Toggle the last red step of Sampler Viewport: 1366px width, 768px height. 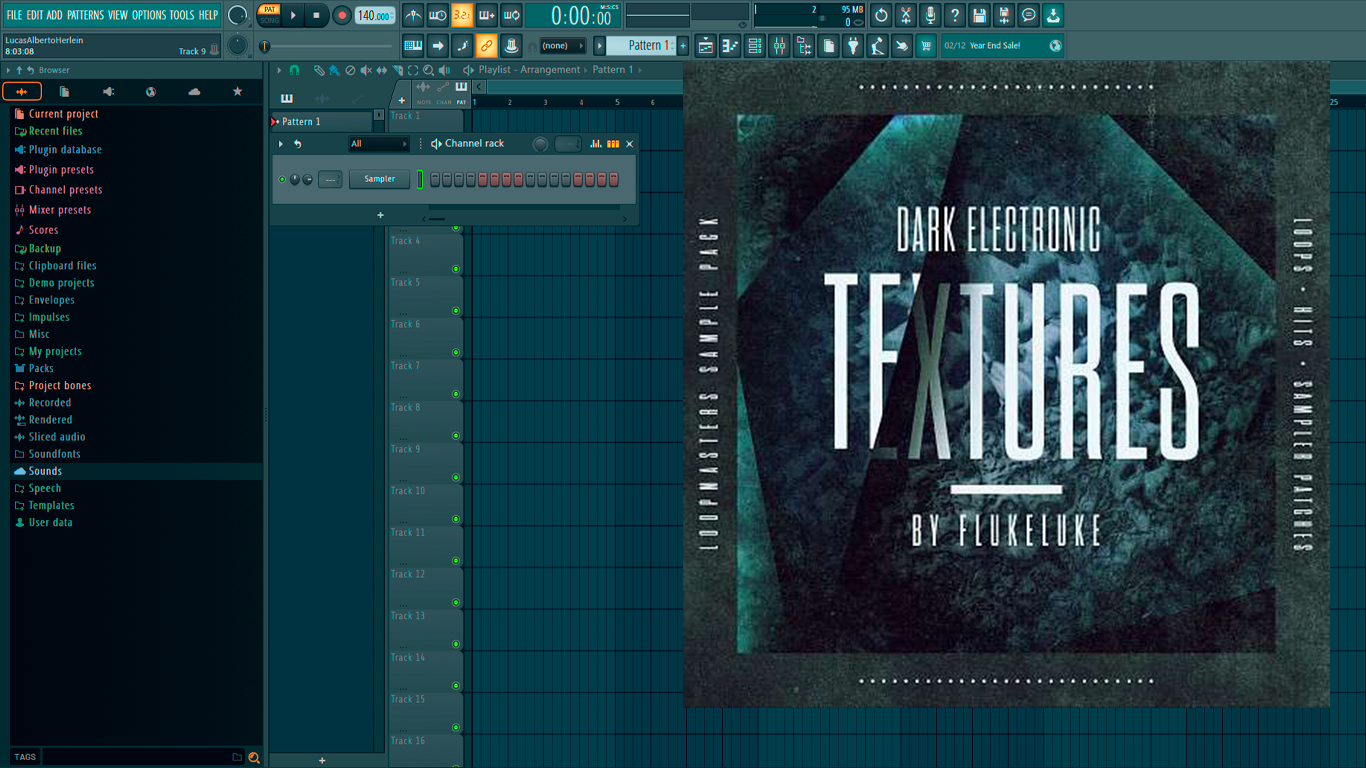click(614, 180)
